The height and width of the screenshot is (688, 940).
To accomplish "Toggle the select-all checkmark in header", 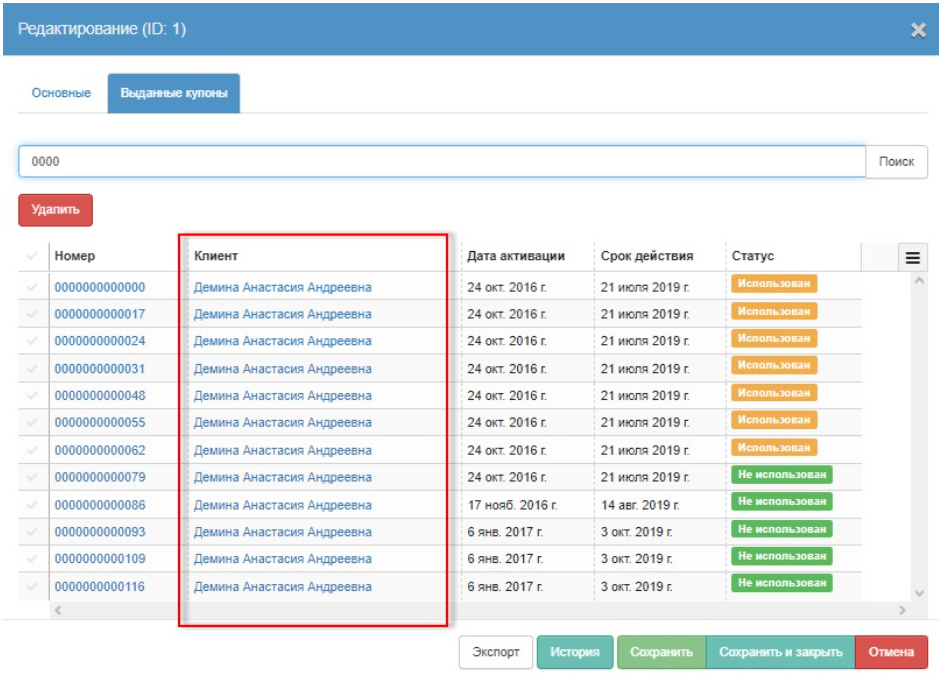I will point(32,257).
